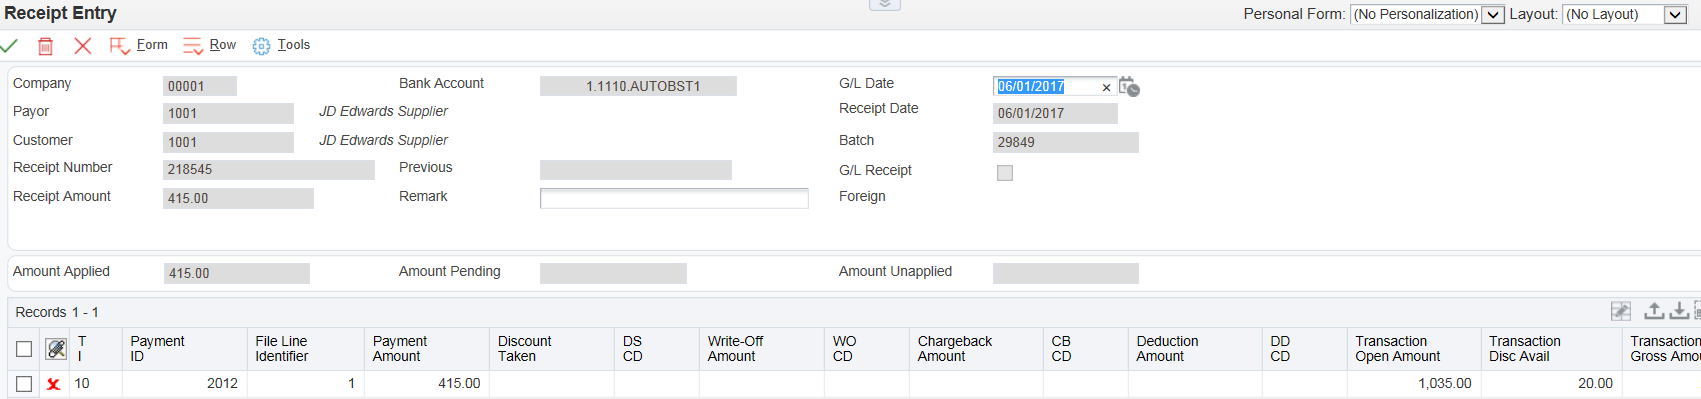This screenshot has width=1701, height=399.
Task: Expand the collapsed header chevron at top
Action: [x=885, y=5]
